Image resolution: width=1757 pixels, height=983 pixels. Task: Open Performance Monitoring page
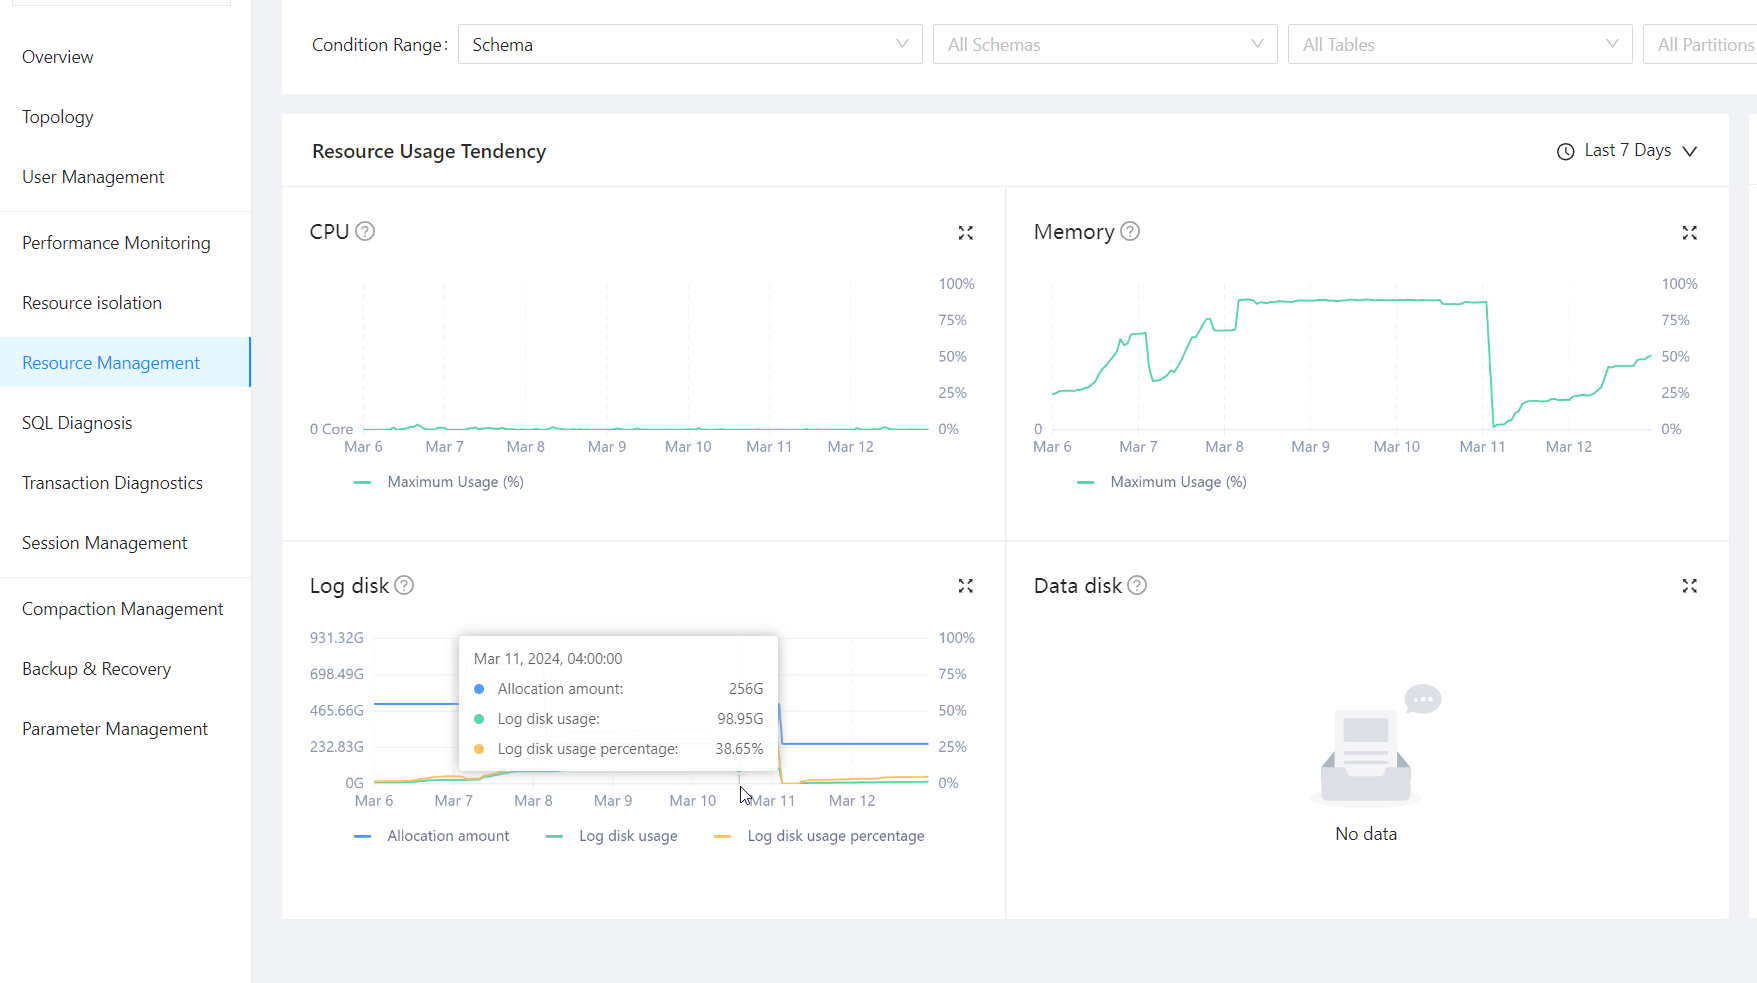(x=125, y=243)
